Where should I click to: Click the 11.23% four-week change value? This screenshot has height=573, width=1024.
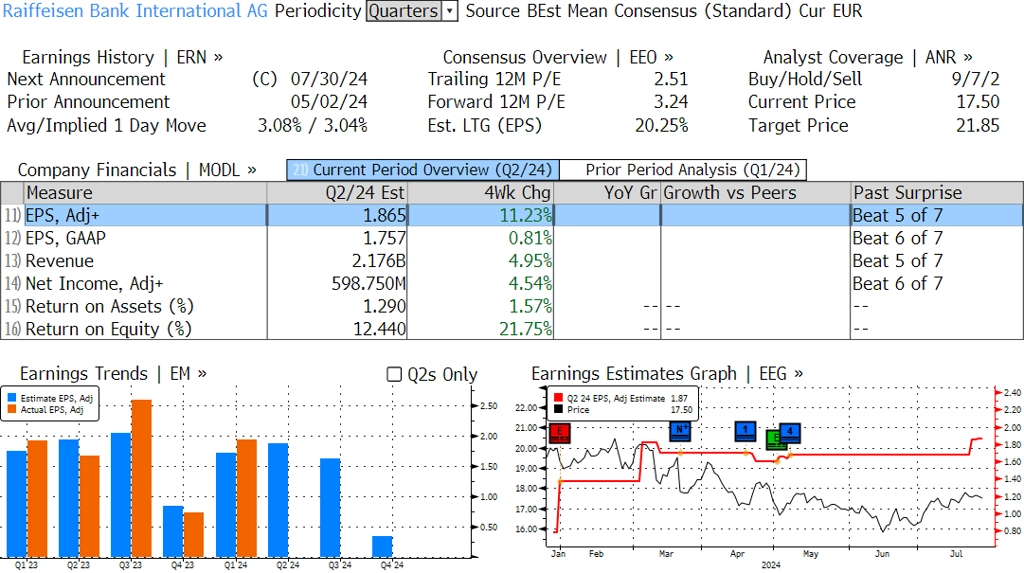click(x=526, y=216)
